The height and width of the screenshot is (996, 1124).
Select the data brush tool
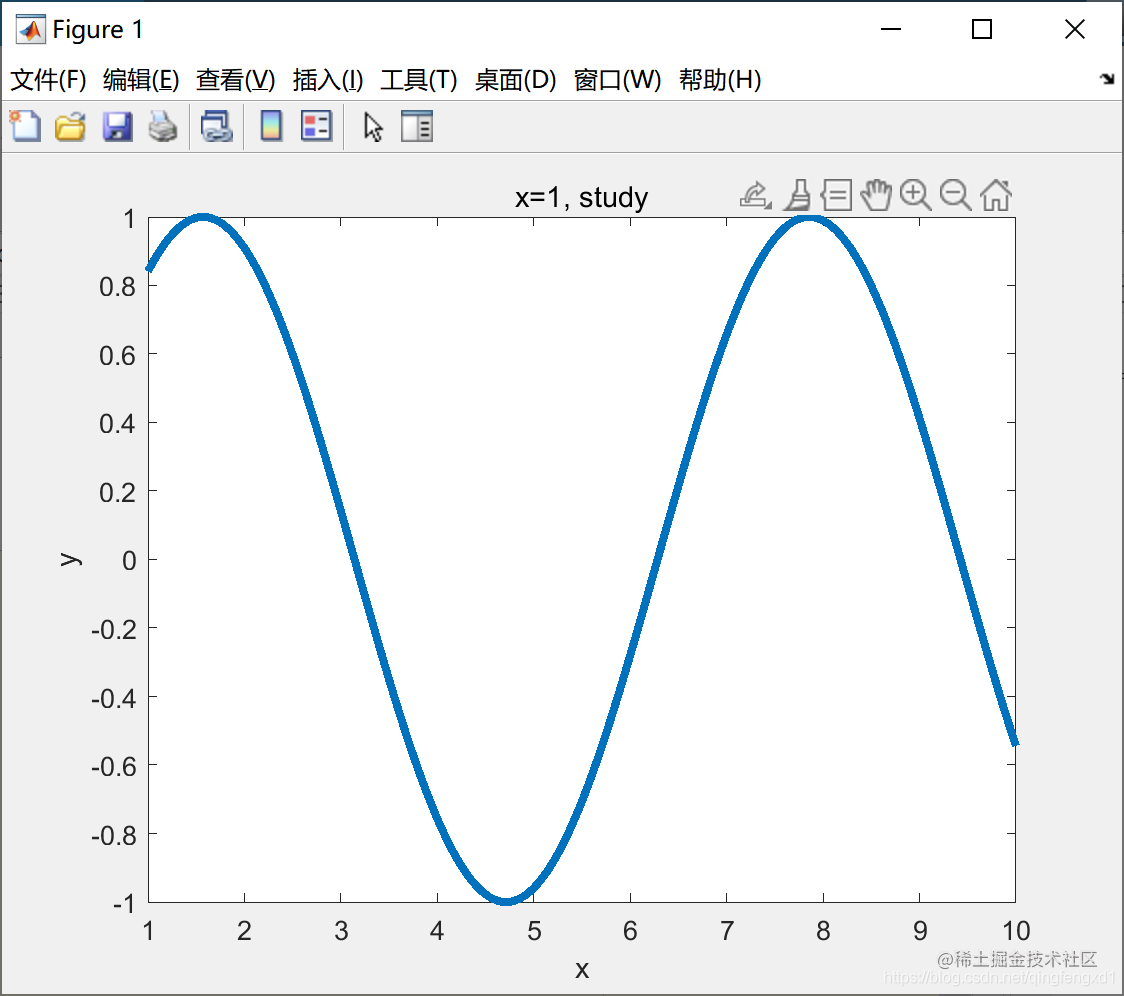click(798, 195)
